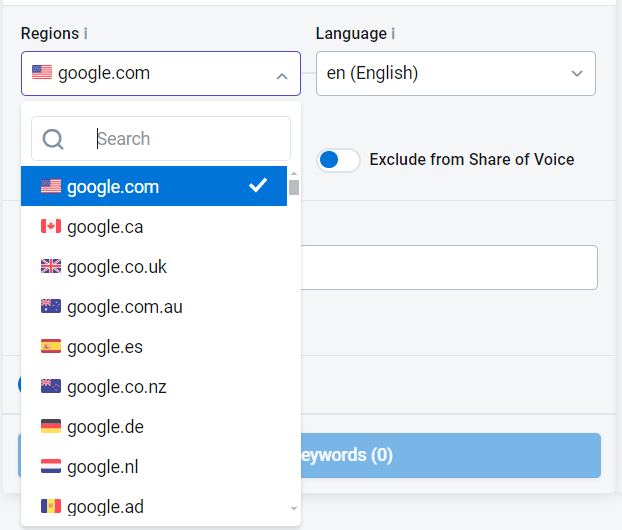The width and height of the screenshot is (622, 530).
Task: Open the Language dropdown
Action: pos(455,74)
